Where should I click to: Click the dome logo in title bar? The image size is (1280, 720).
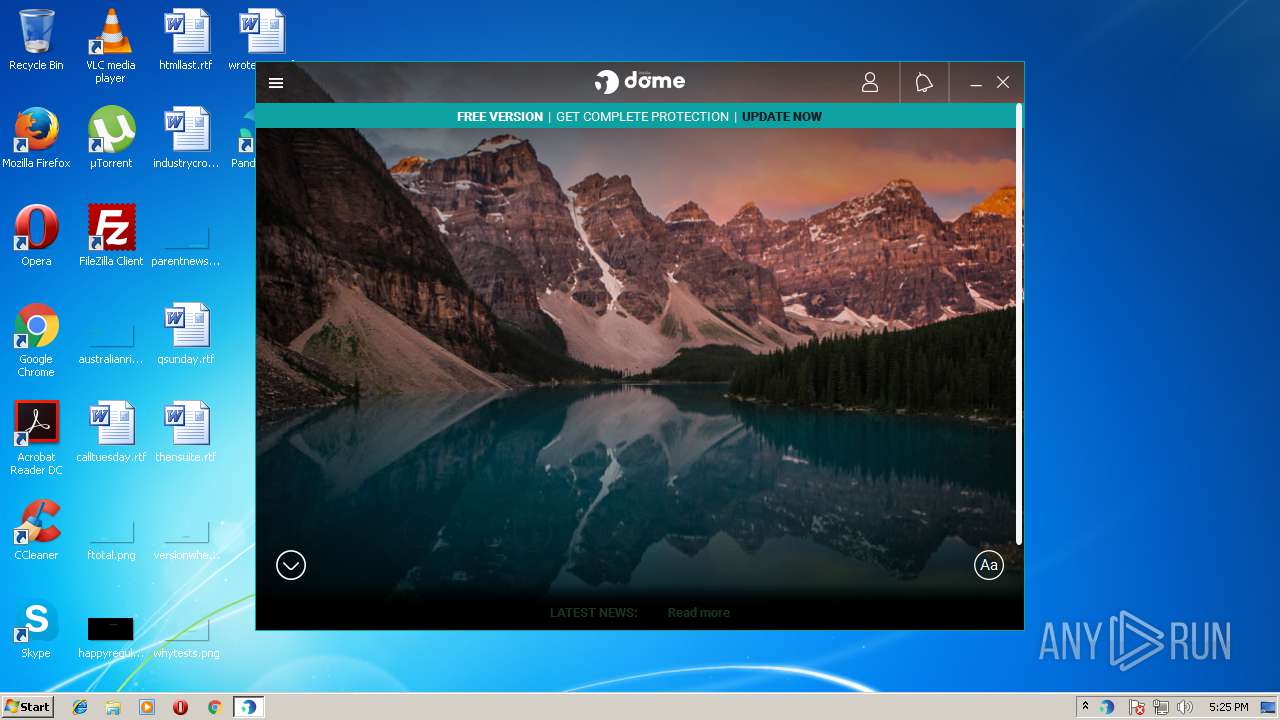click(640, 82)
